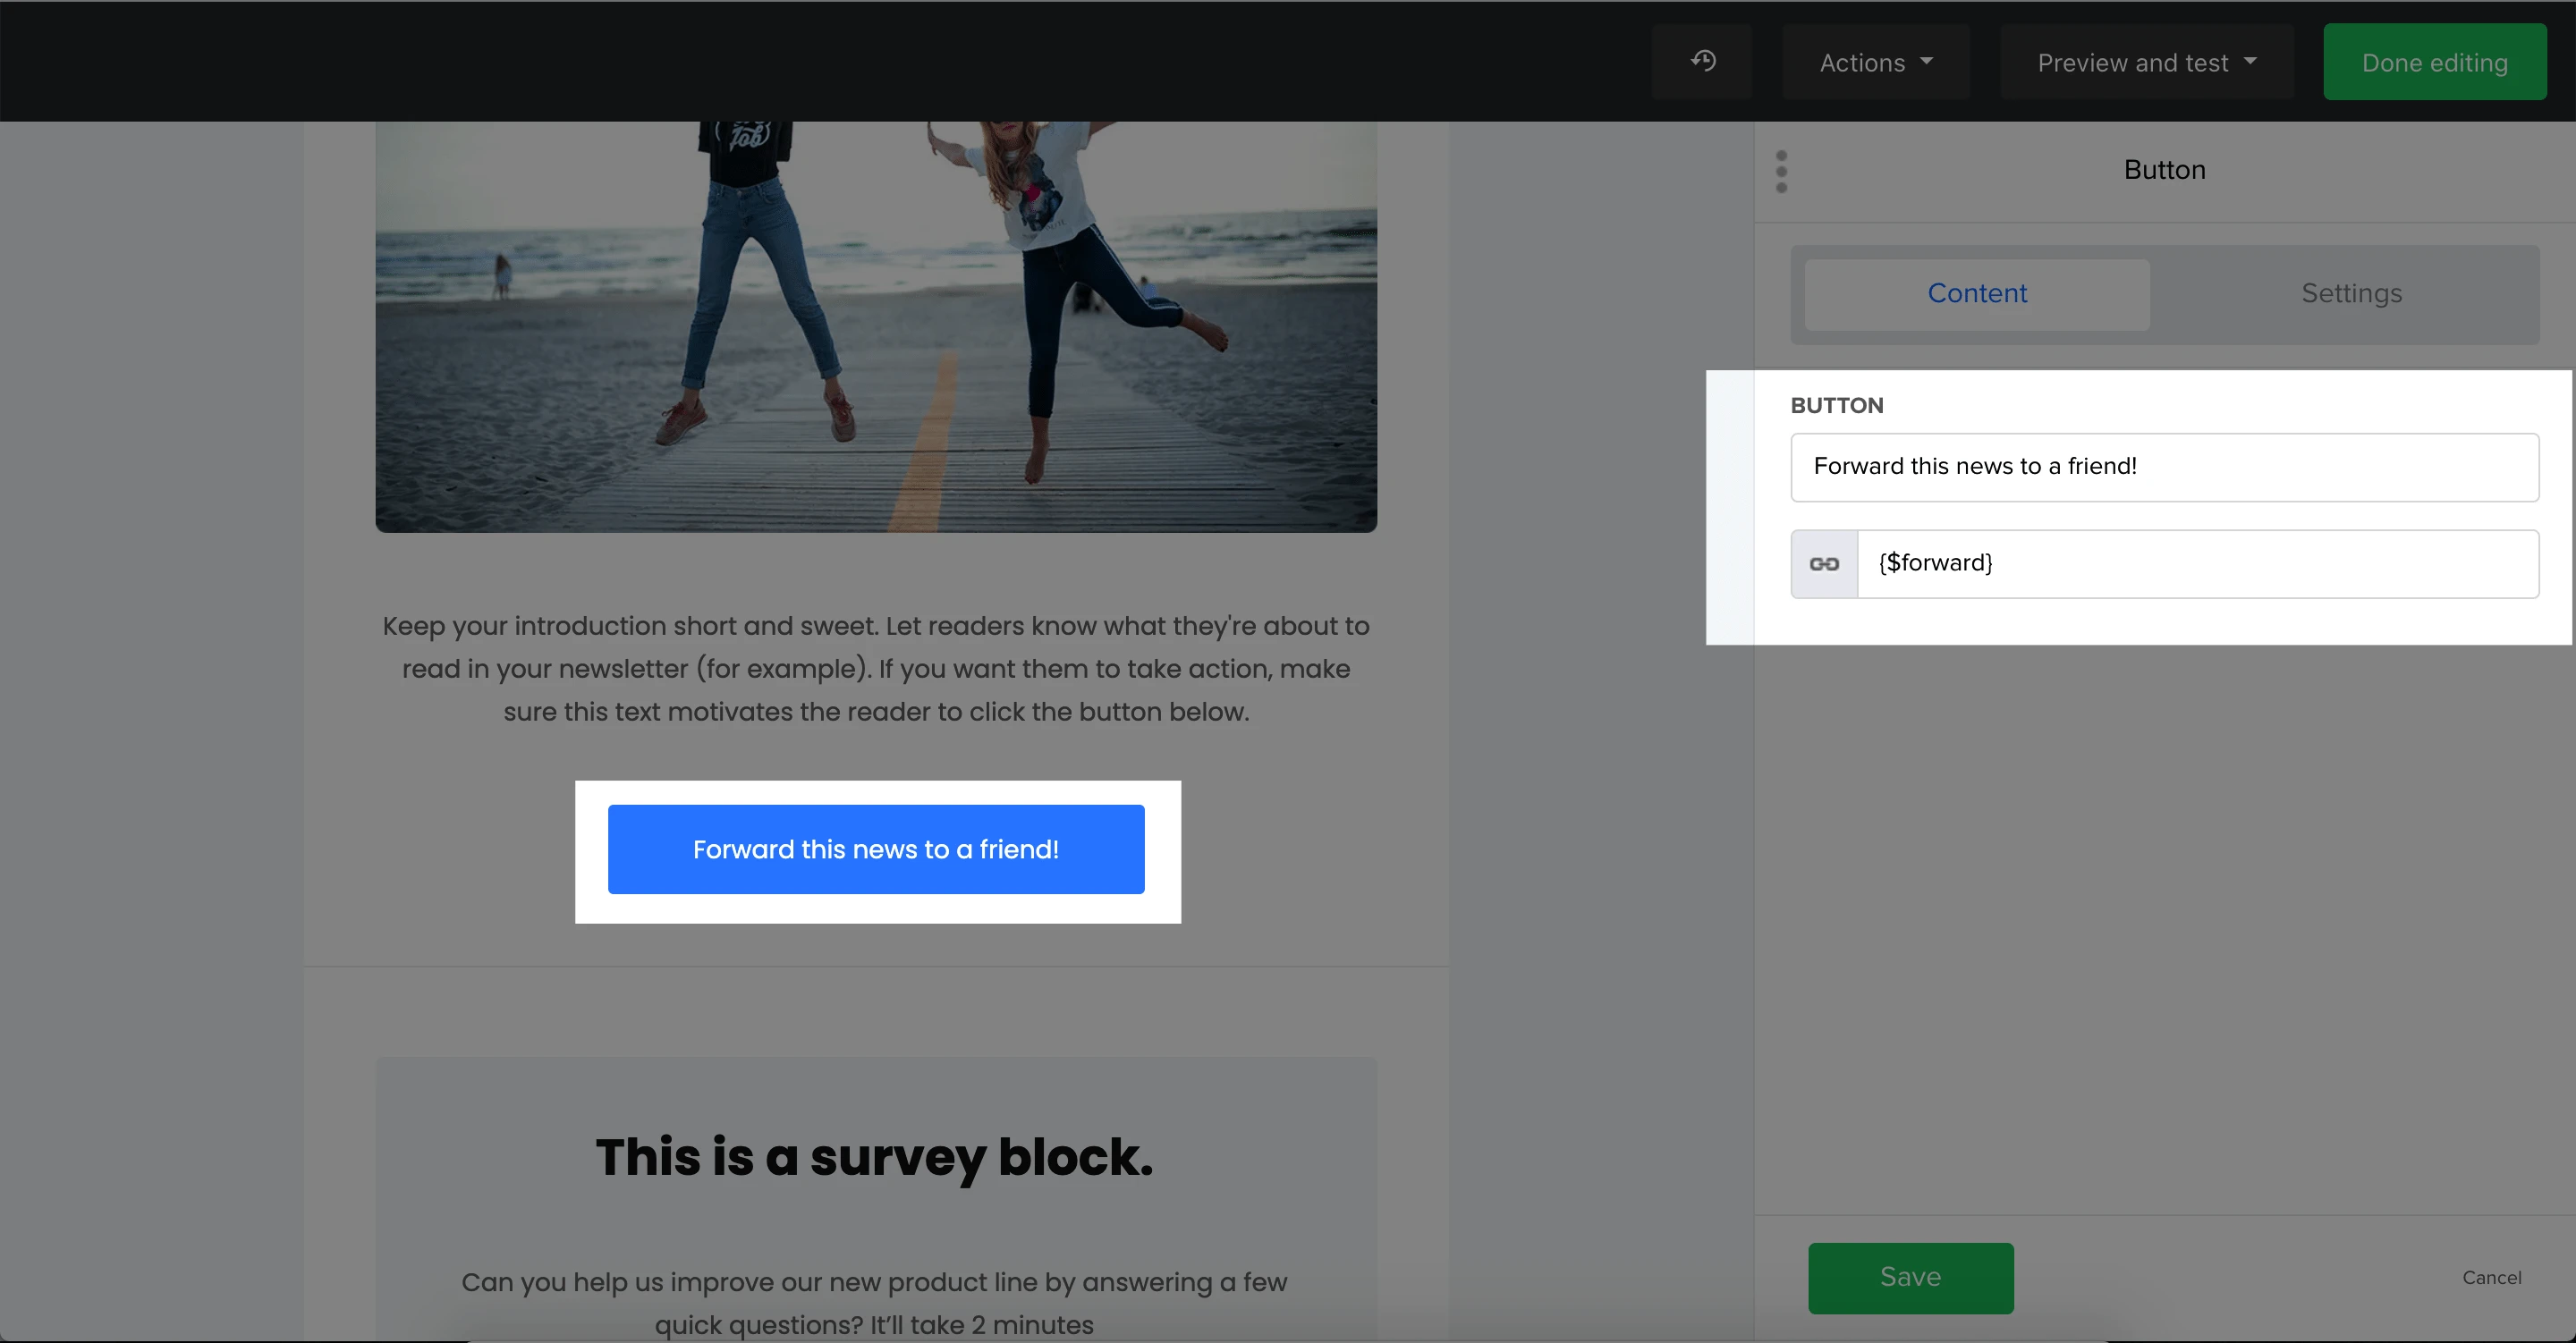
Task: Click the {$forward} URL field
Action: point(2197,564)
